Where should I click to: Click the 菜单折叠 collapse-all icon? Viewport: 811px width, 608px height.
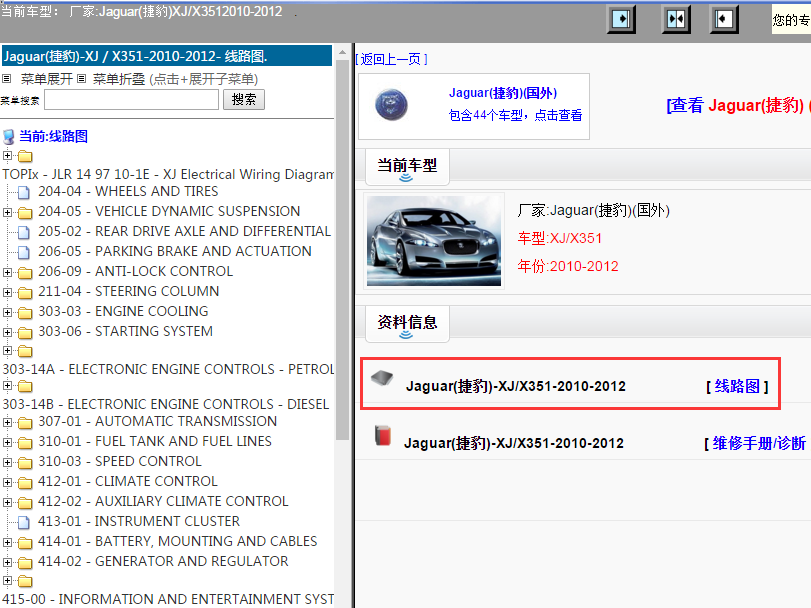(x=82, y=79)
